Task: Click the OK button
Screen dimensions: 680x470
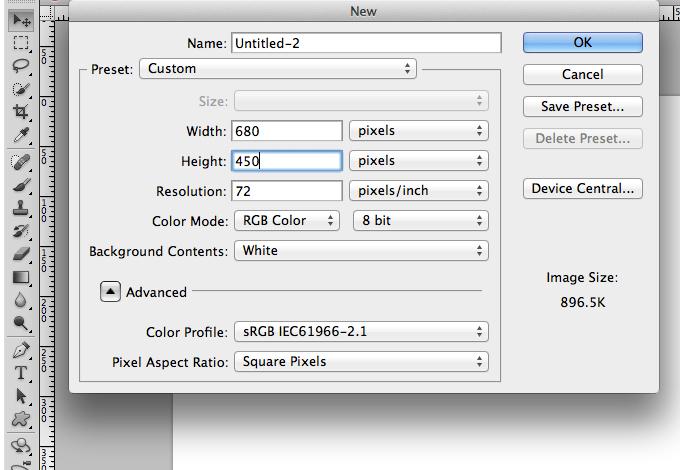Action: [x=582, y=42]
